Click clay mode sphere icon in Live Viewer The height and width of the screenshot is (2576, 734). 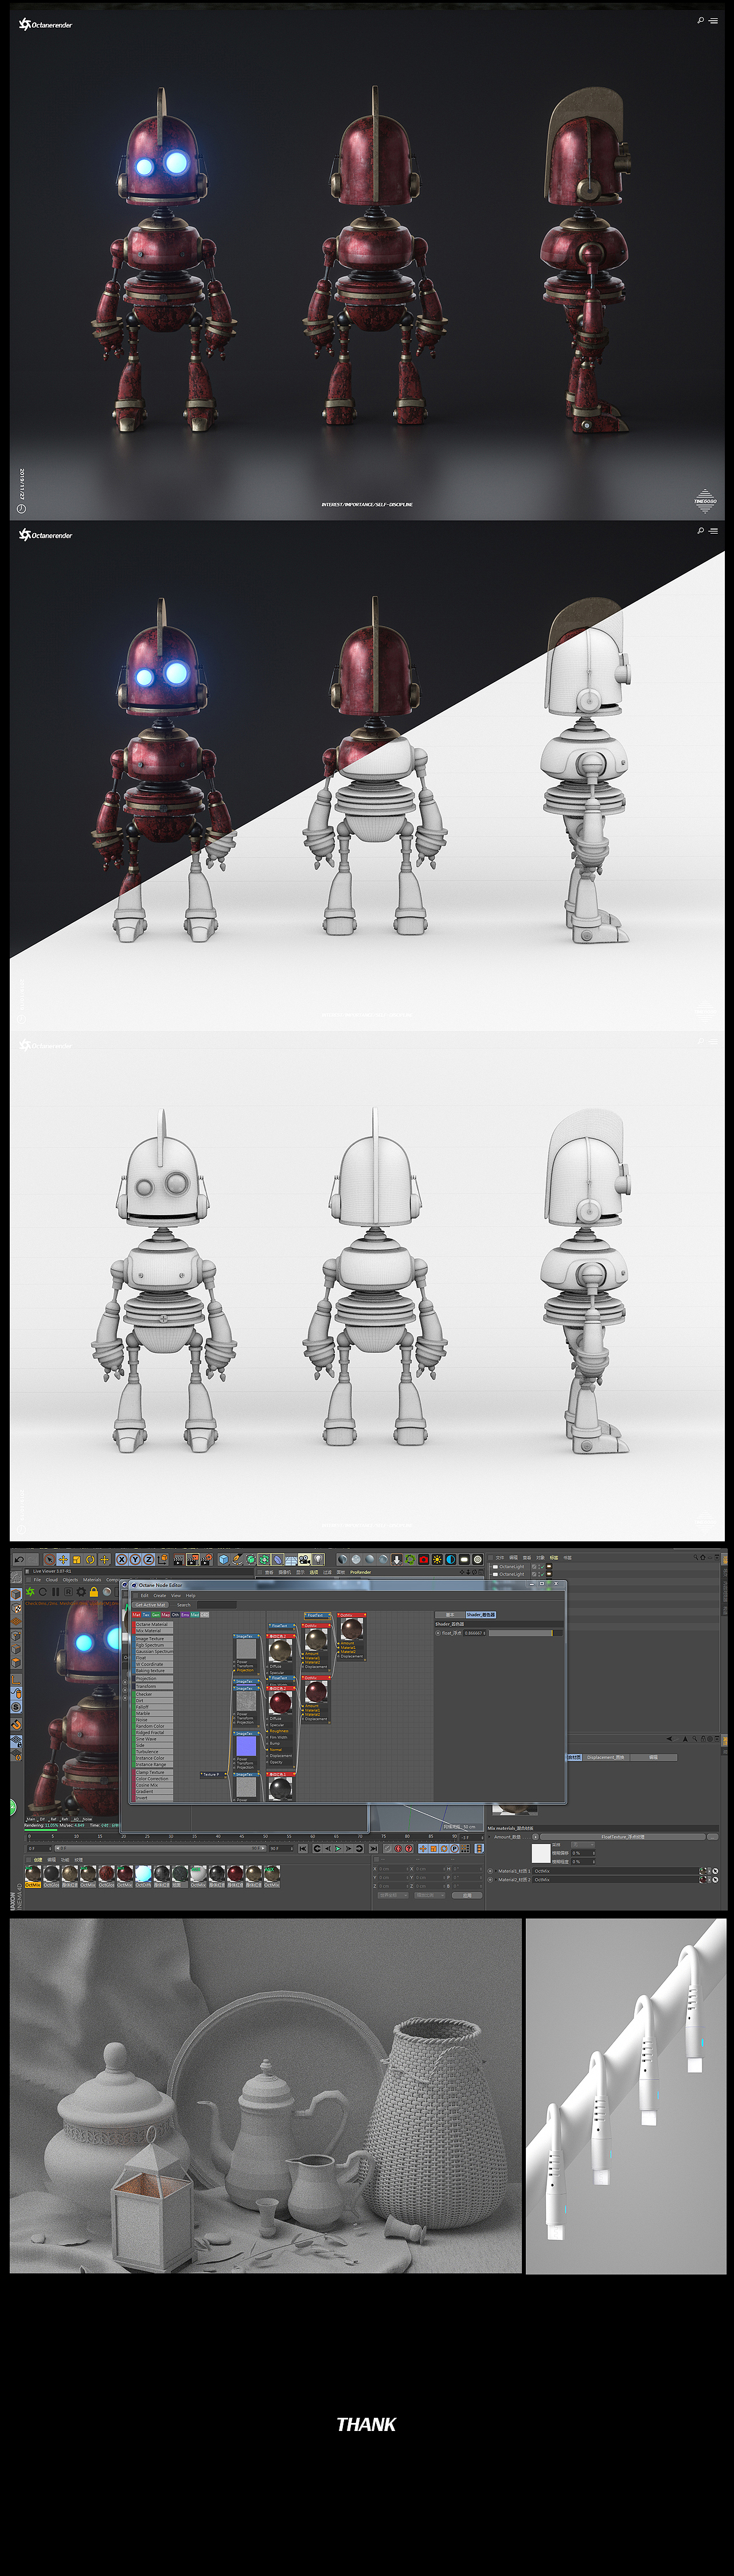106,1592
